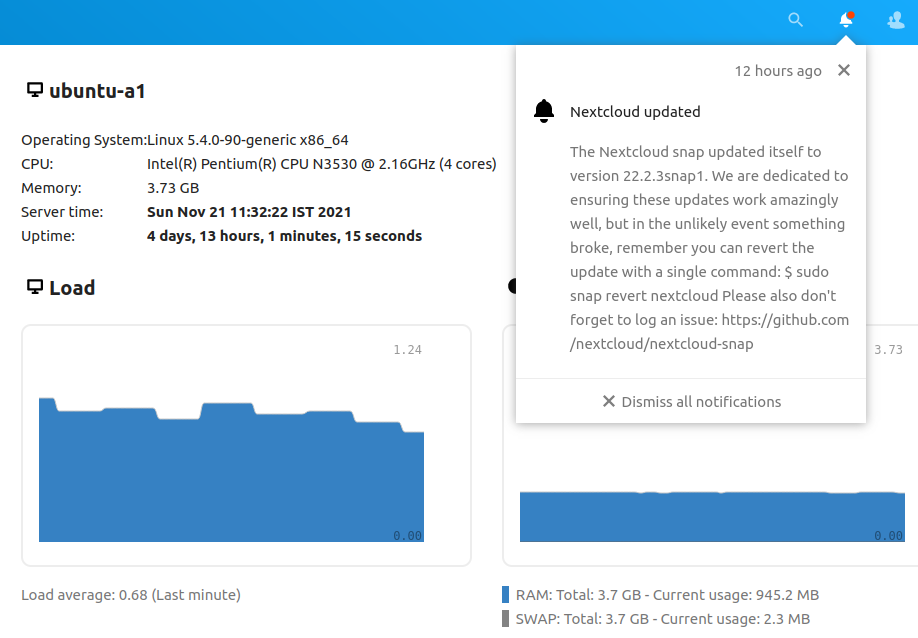Click the RAM legend color bar
This screenshot has height=638, width=918.
[504, 594]
